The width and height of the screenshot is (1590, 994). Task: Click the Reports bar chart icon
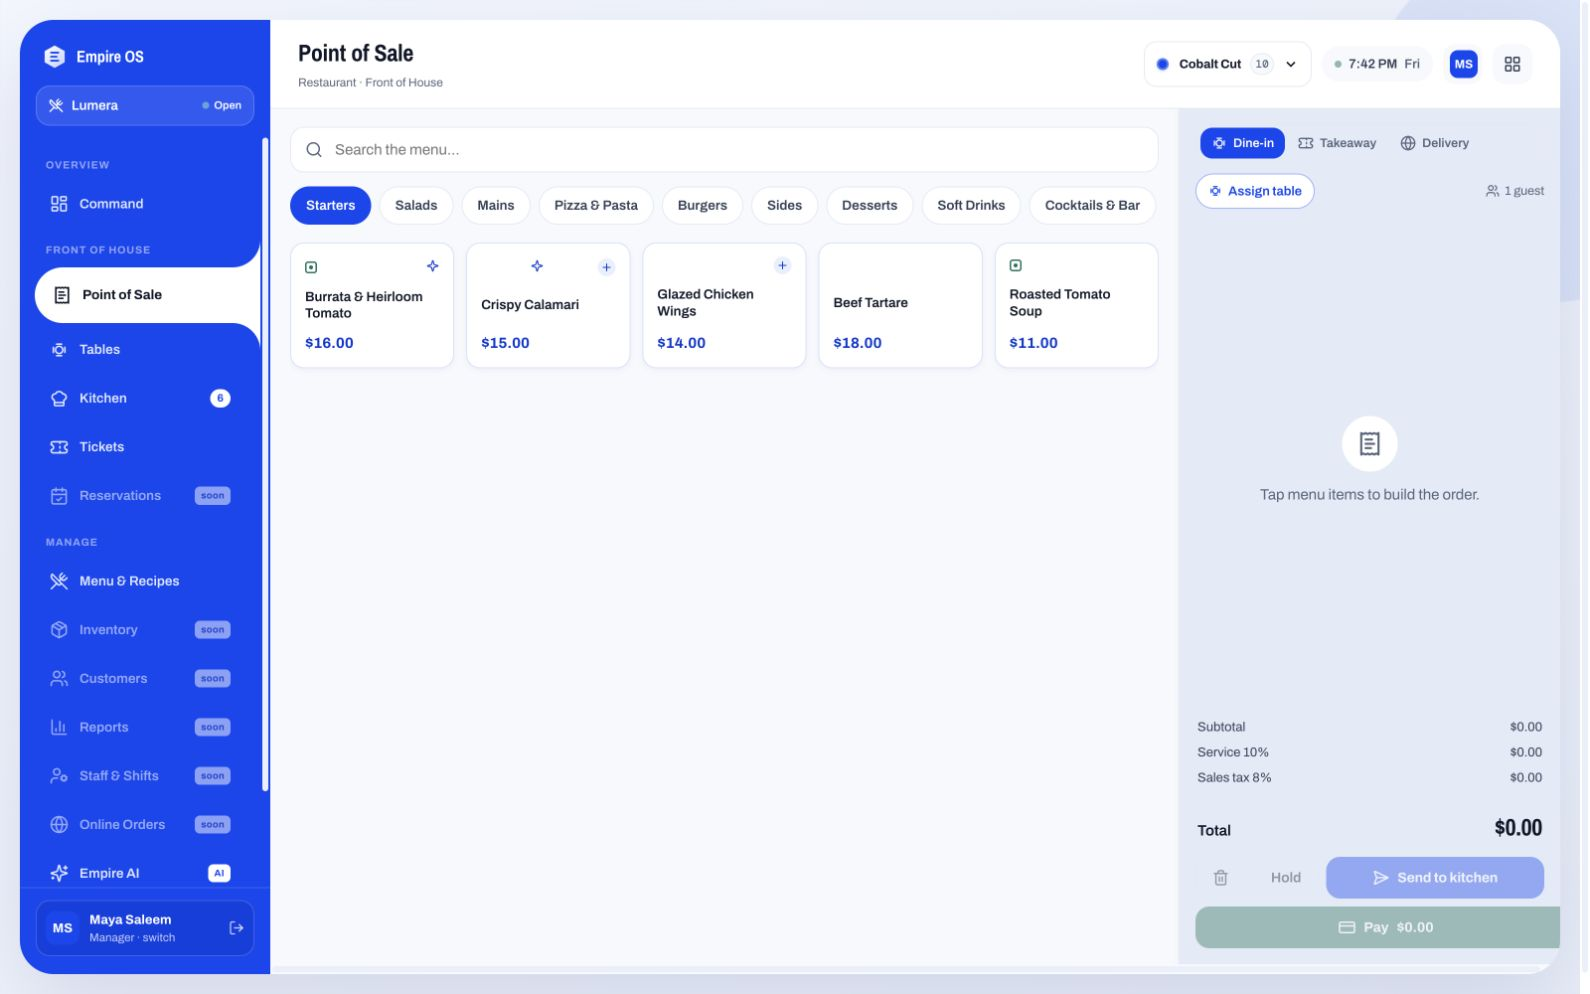(x=59, y=727)
